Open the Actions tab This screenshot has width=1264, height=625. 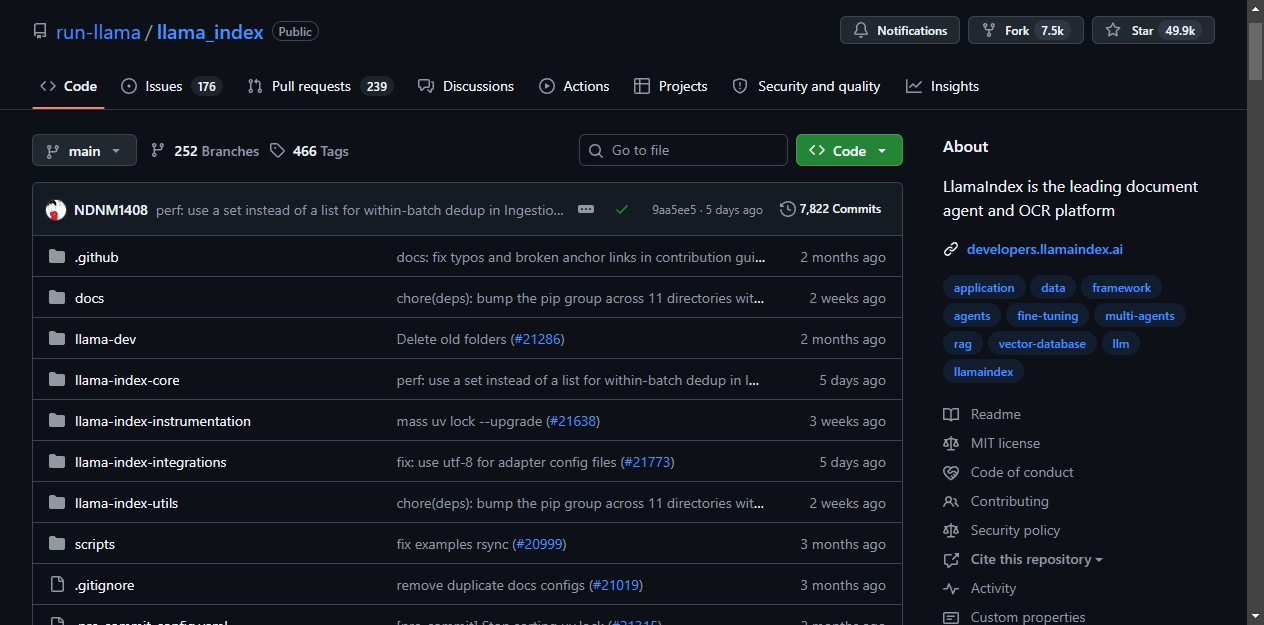click(574, 86)
